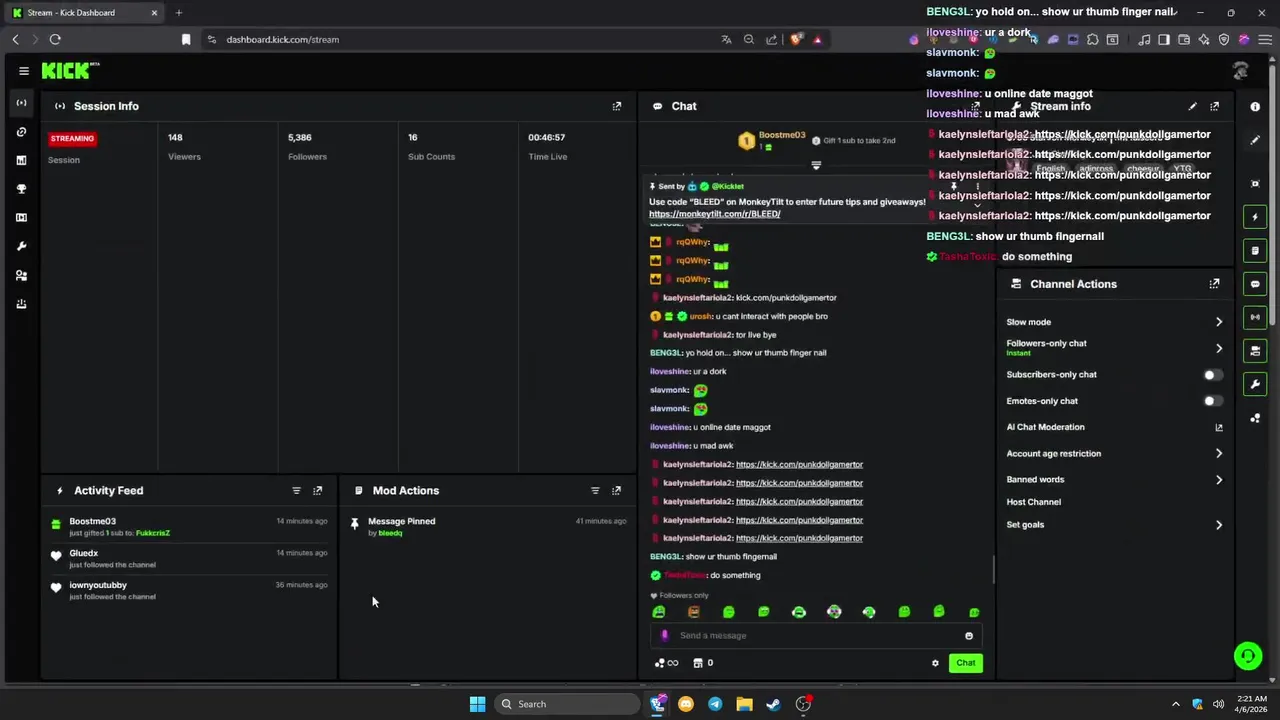Open the clips film sidebar icon
The image size is (1280, 720).
[21, 217]
